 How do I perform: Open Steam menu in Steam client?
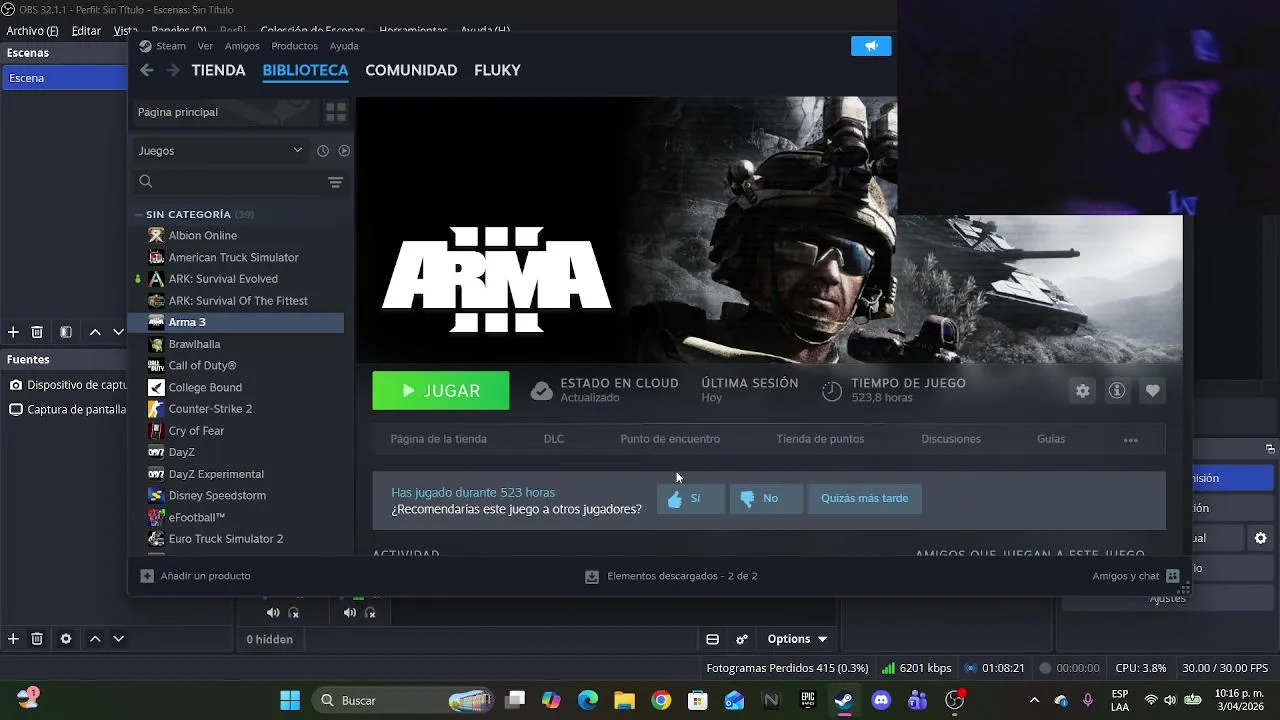coord(162,46)
